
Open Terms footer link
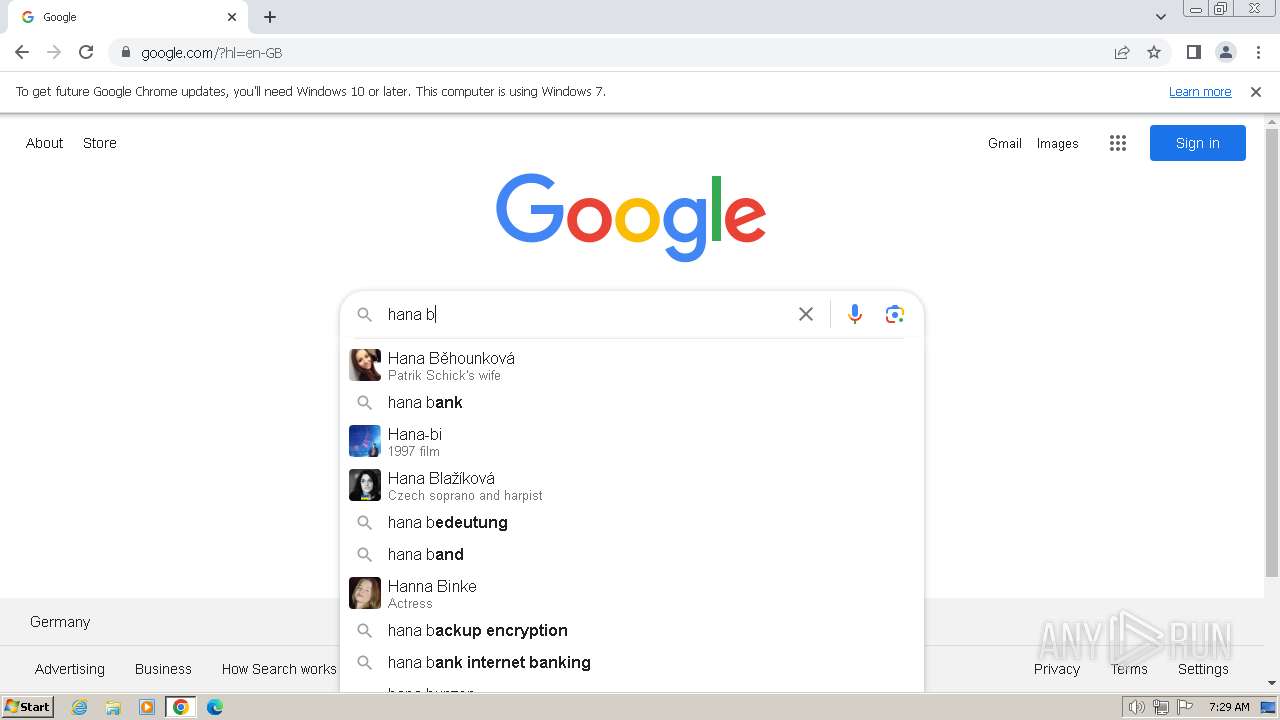click(1129, 669)
